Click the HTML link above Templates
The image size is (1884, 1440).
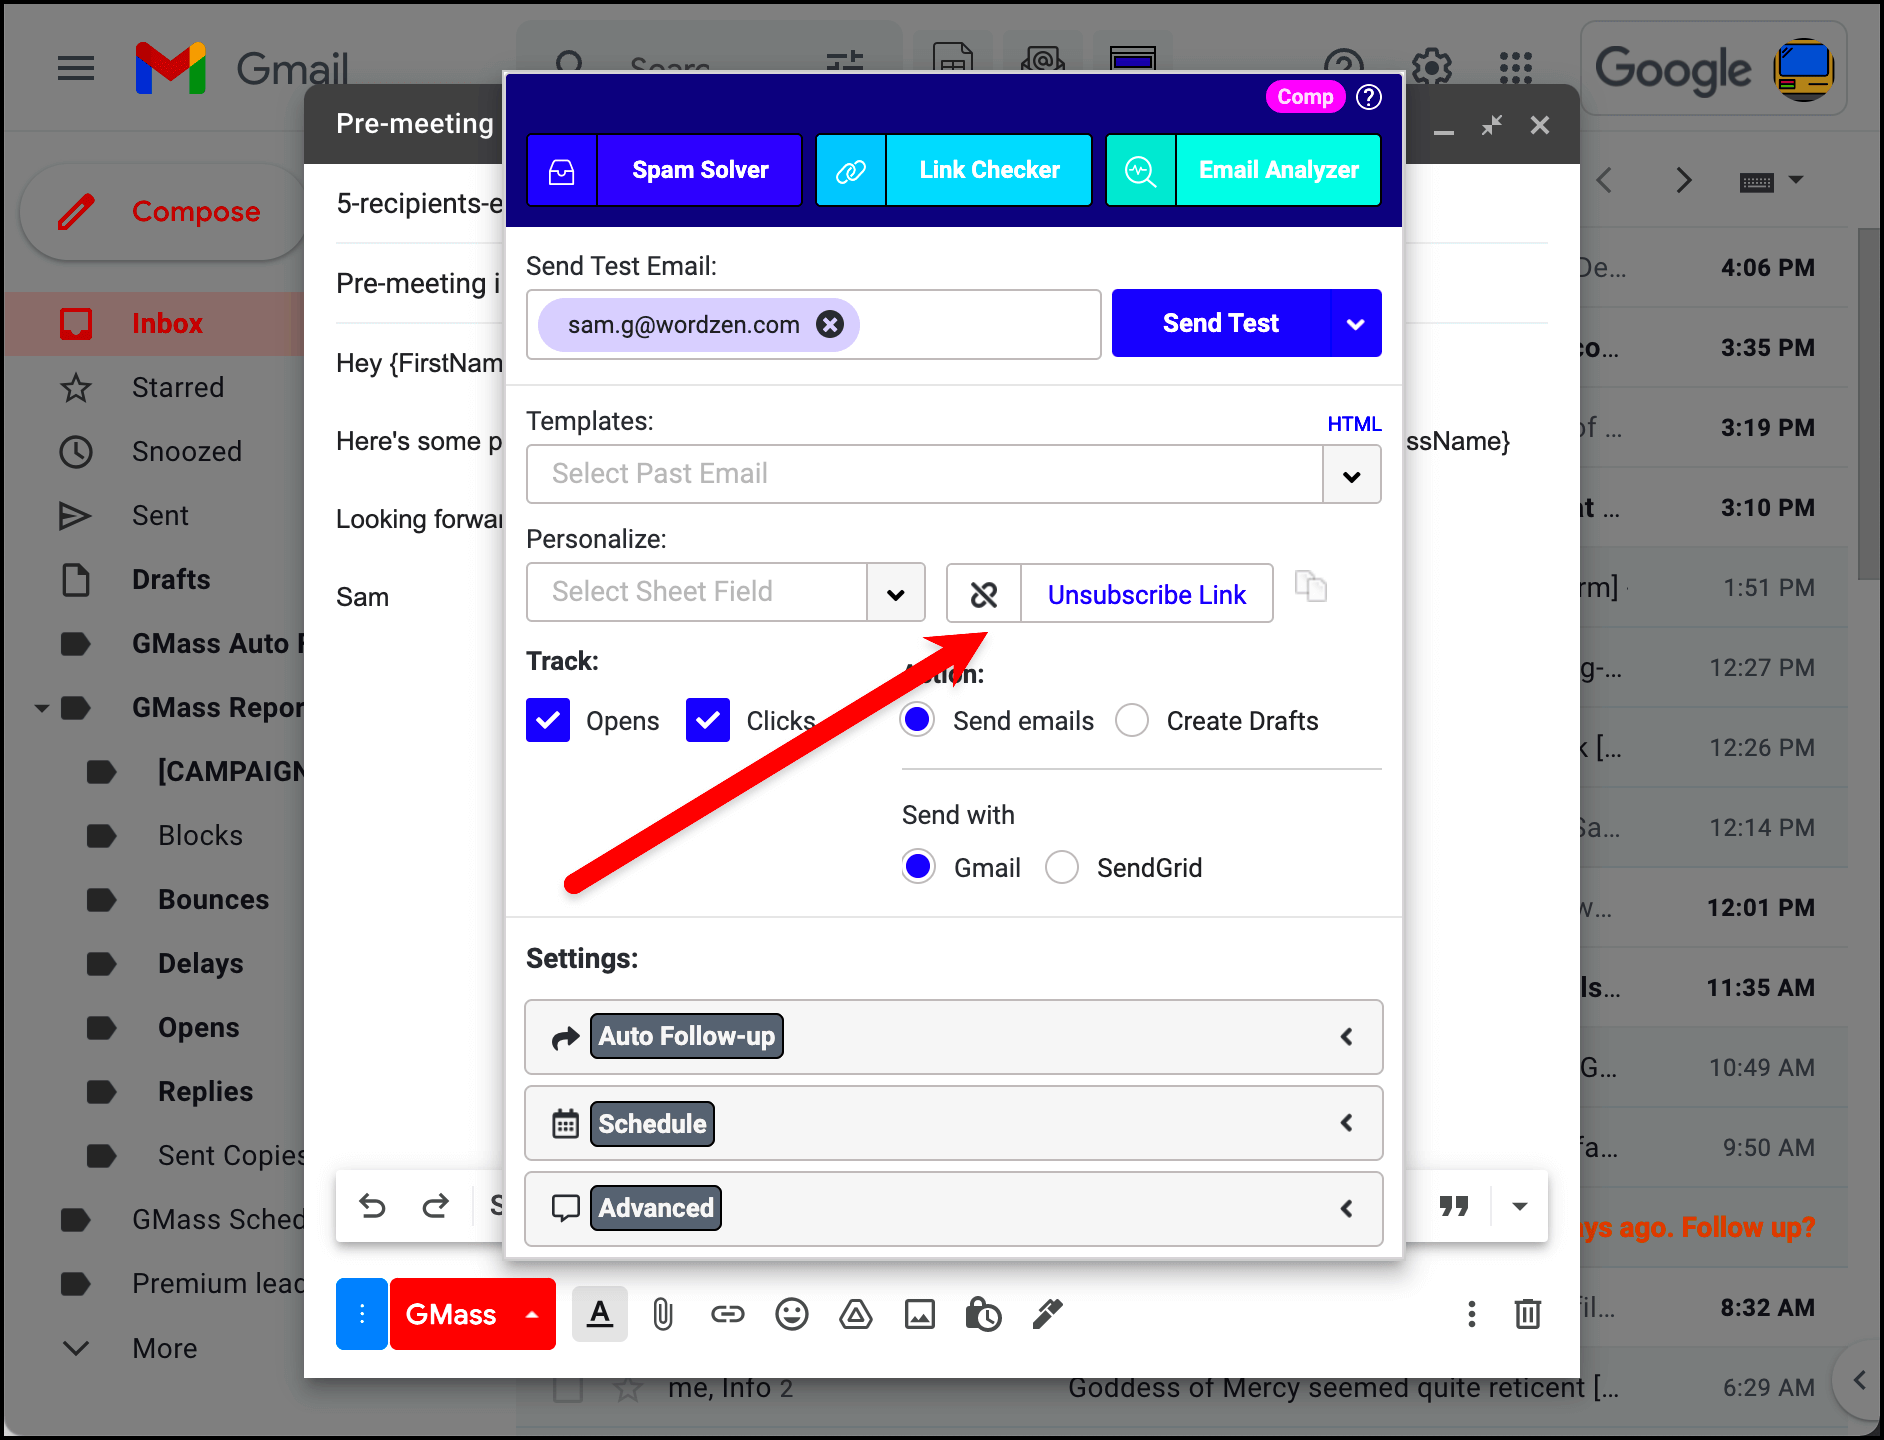[1354, 424]
